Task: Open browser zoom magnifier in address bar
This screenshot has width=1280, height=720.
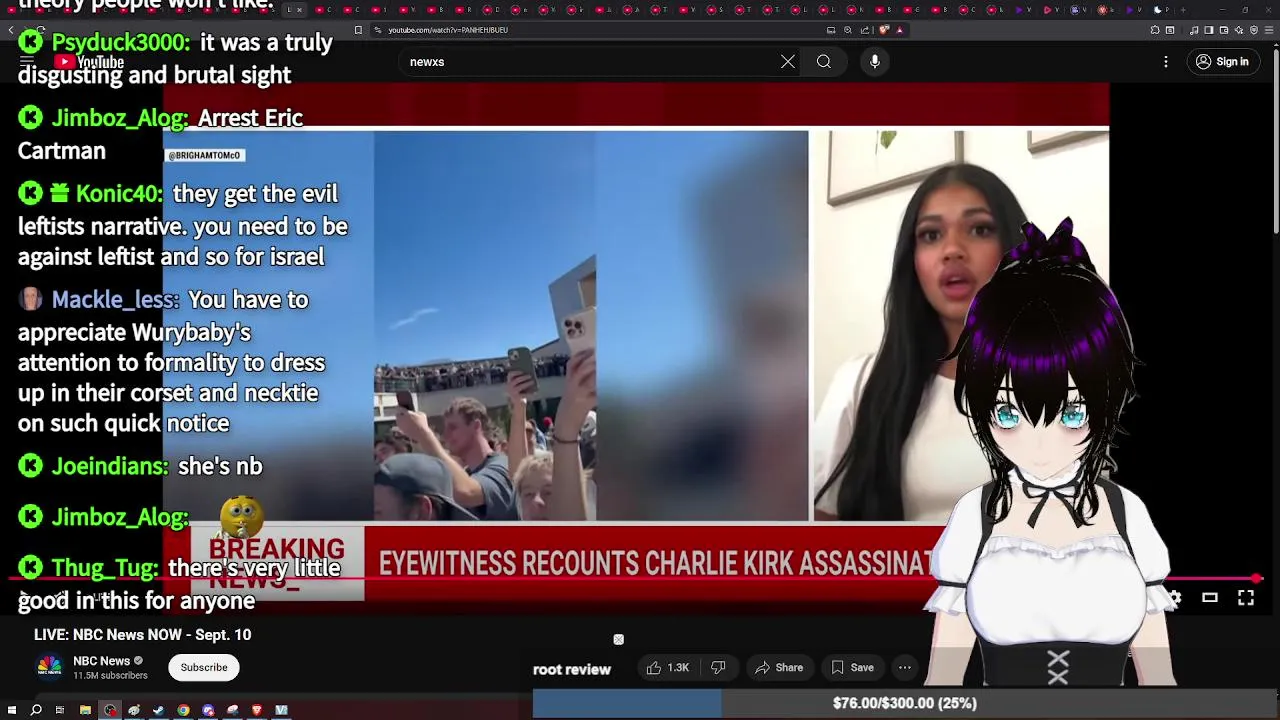Action: (848, 30)
